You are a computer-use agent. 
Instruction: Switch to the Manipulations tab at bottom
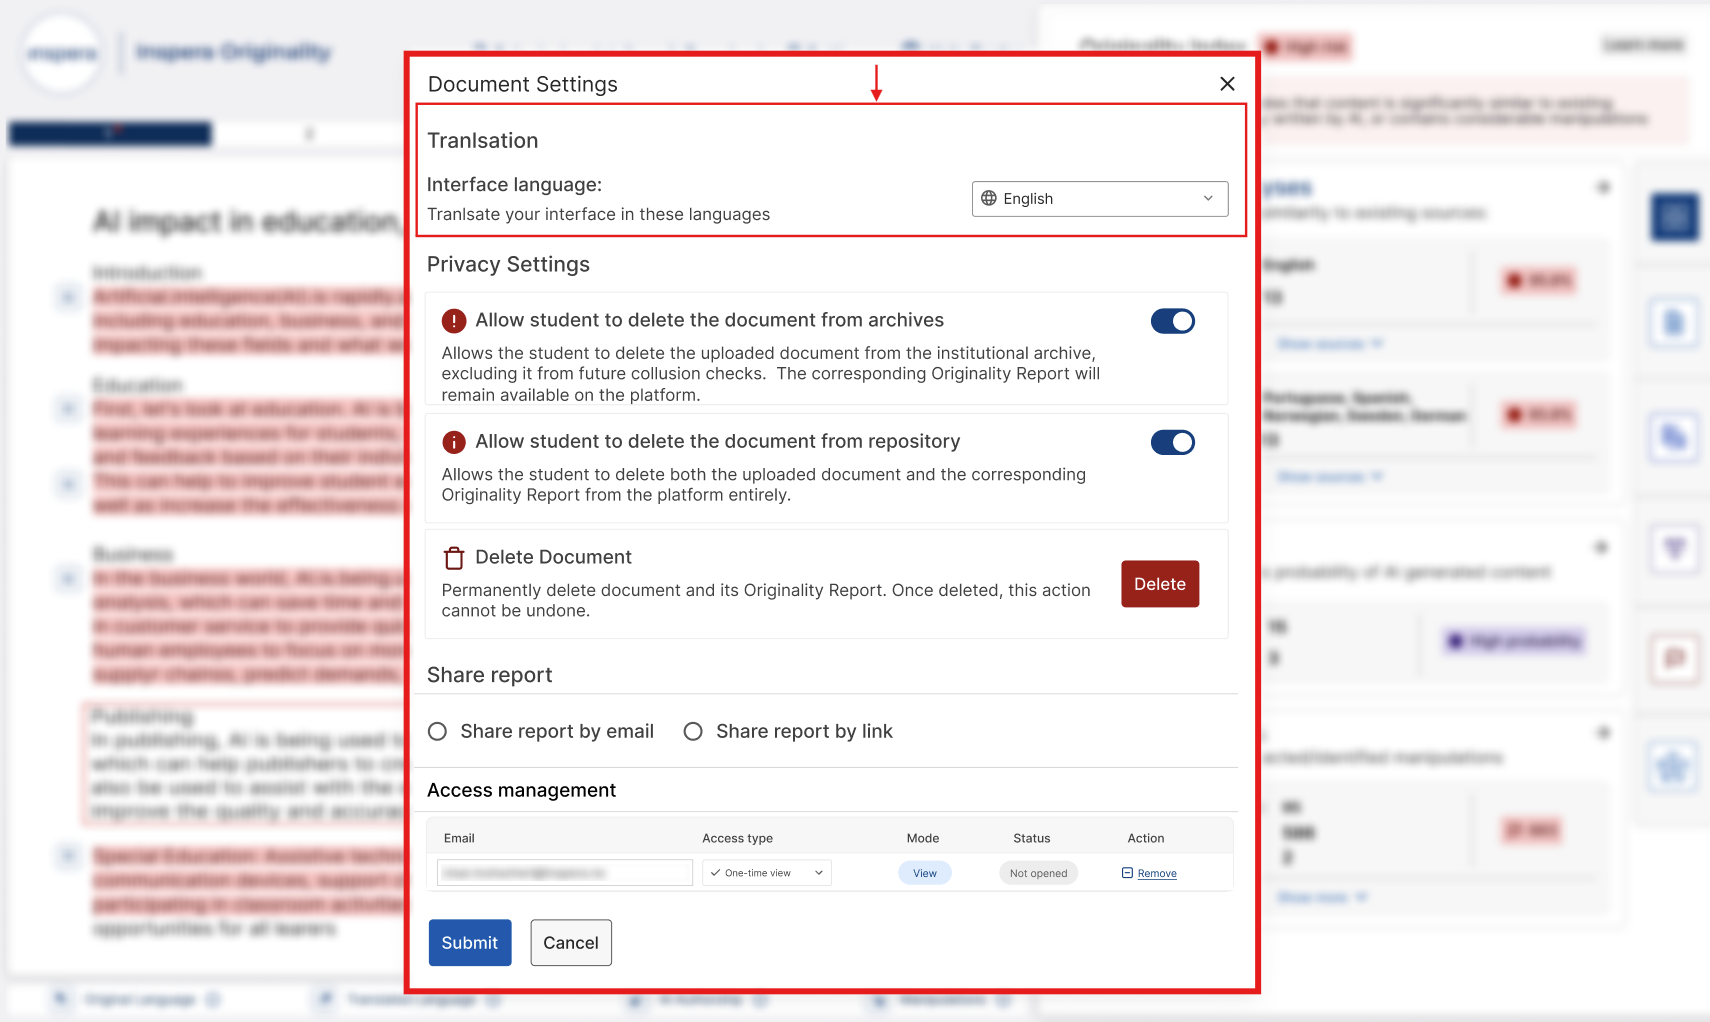(x=940, y=999)
